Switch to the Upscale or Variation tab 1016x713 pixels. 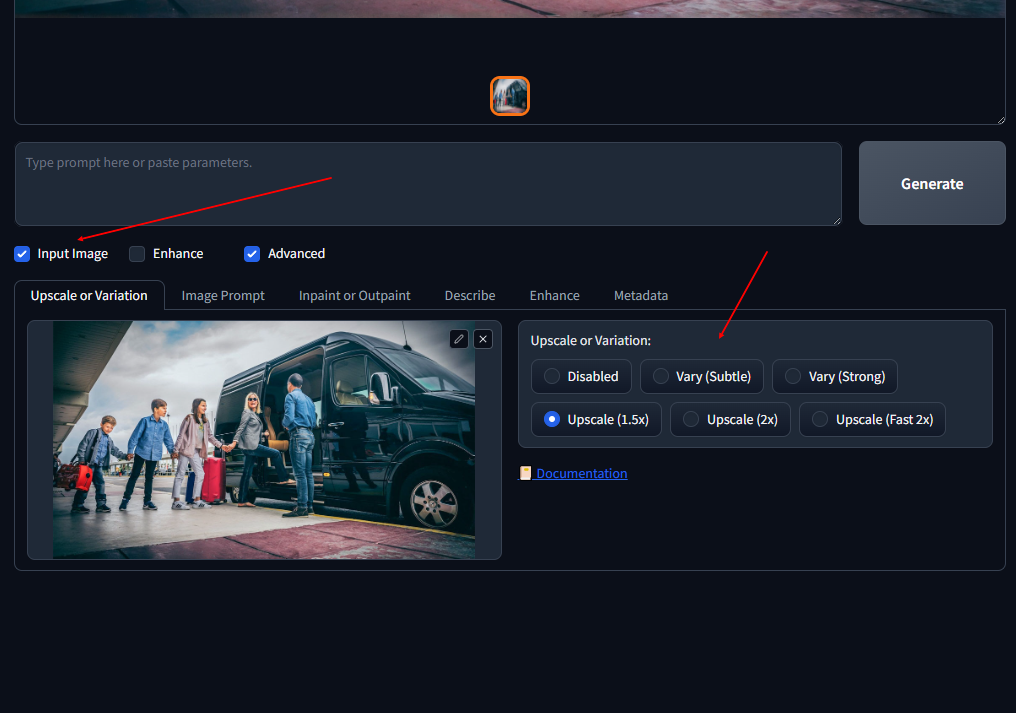(89, 296)
